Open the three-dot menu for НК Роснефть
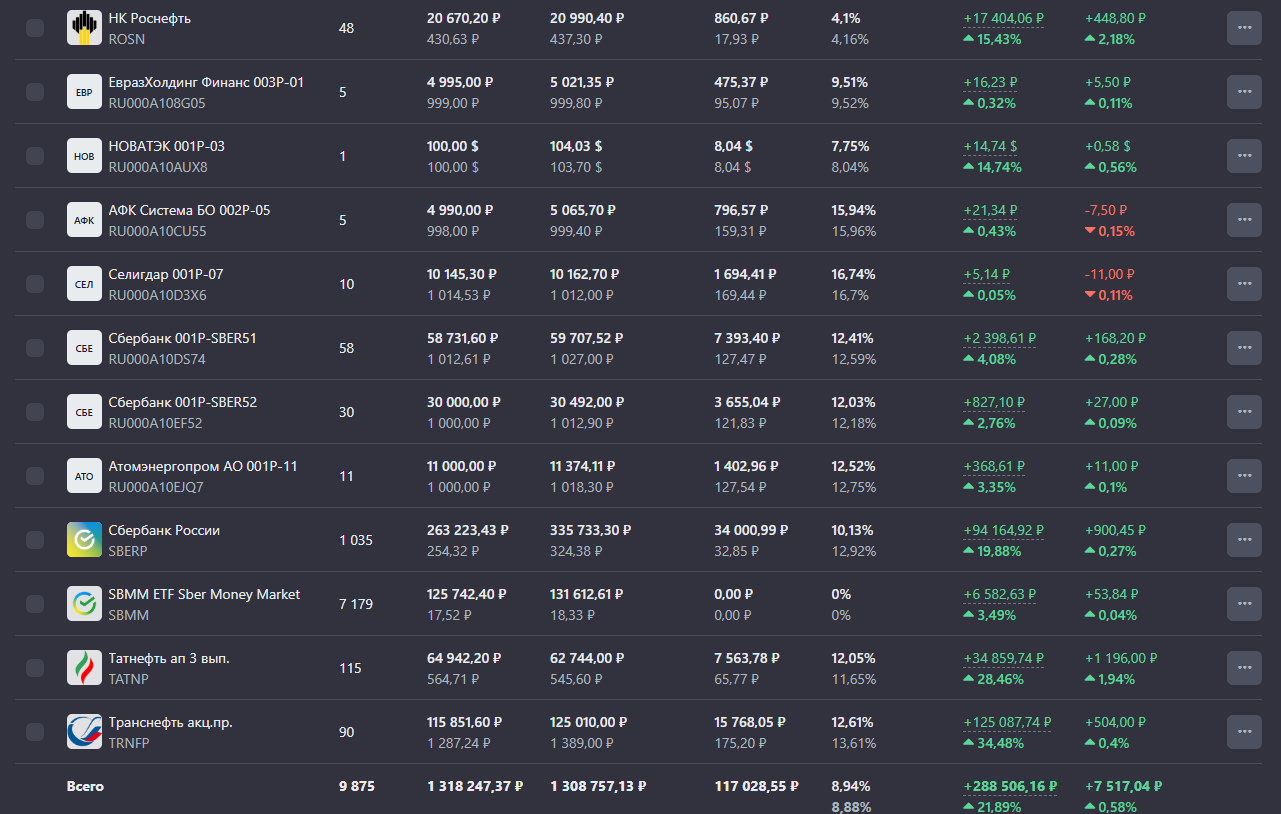Viewport: 1281px width, 814px height. 1244,28
